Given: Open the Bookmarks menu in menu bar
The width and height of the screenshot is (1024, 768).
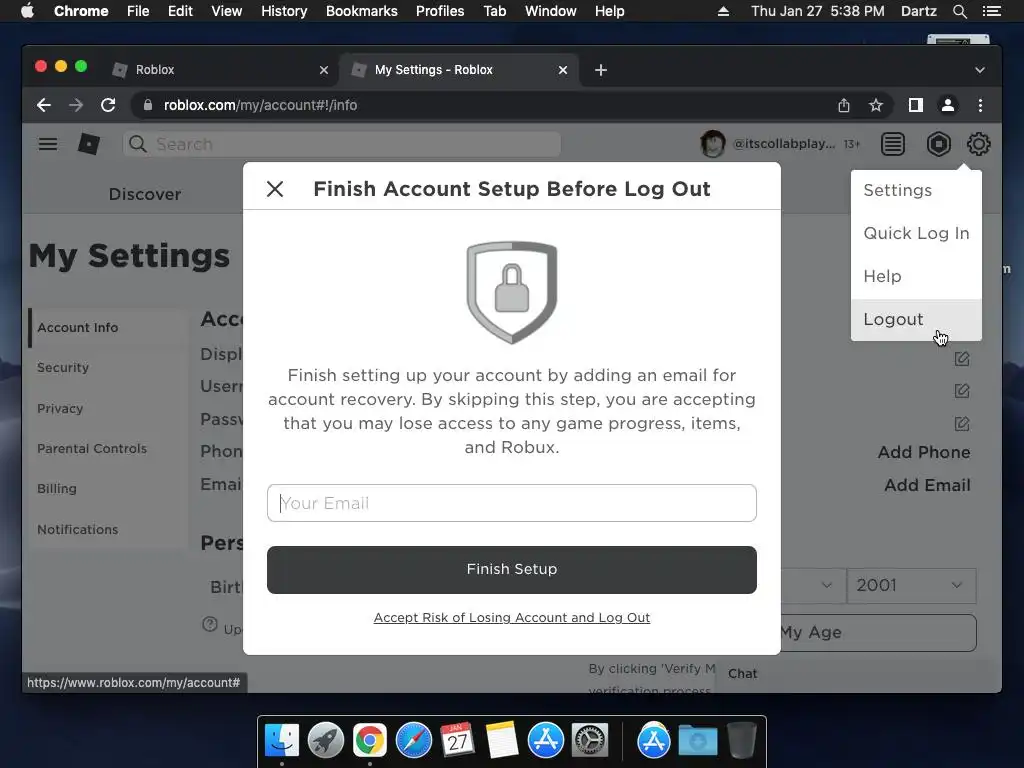Looking at the screenshot, I should click(x=361, y=11).
